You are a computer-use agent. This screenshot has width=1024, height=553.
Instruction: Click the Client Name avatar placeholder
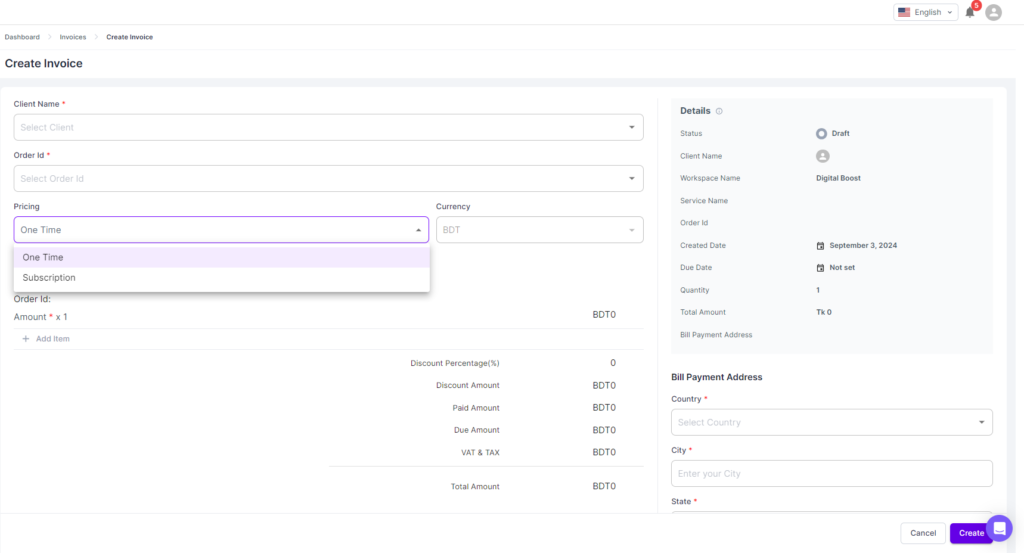point(823,156)
